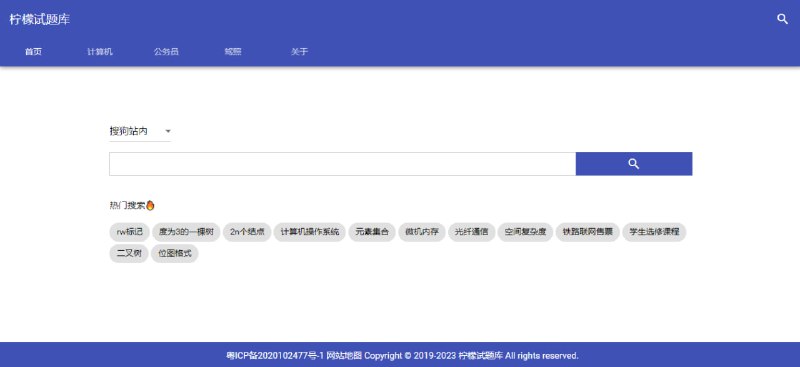Click the 柠檬试题库 link in the footer
The width and height of the screenshot is (800, 367).
(x=481, y=356)
